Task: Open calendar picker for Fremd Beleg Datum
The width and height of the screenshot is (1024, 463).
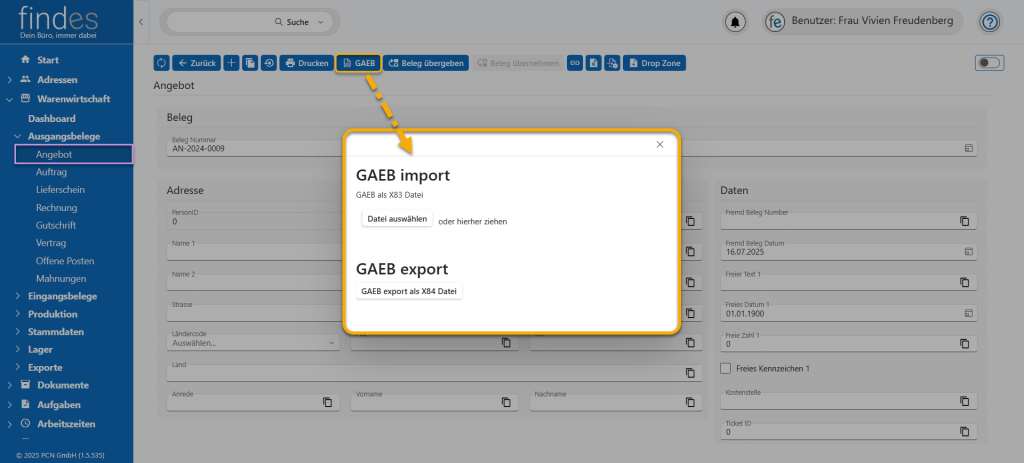Action: (x=967, y=251)
